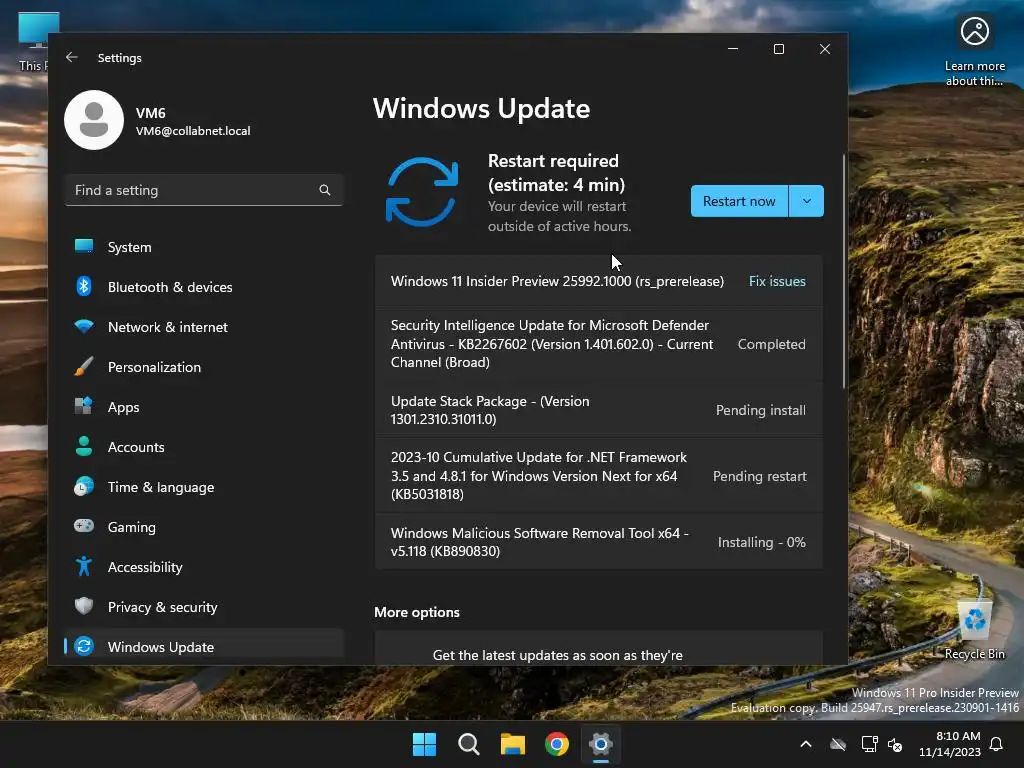Click the Windows Update page title
This screenshot has width=1024, height=768.
pos(481,108)
